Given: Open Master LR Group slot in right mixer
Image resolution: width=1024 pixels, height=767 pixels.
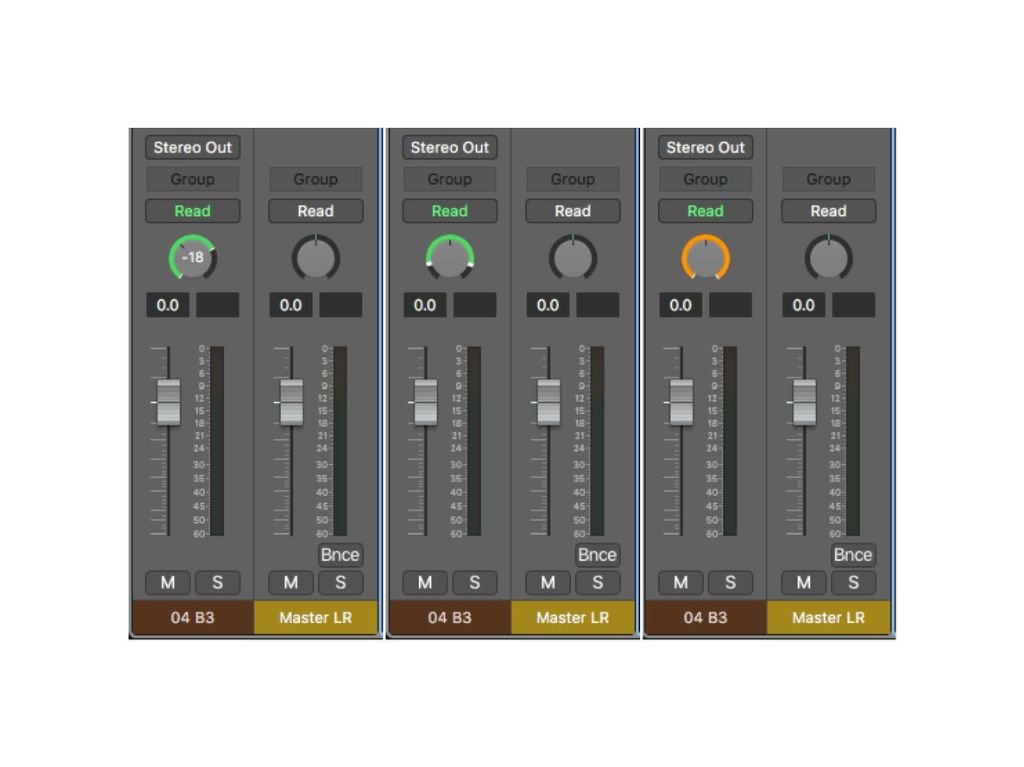Looking at the screenshot, I should pyautogui.click(x=828, y=179).
